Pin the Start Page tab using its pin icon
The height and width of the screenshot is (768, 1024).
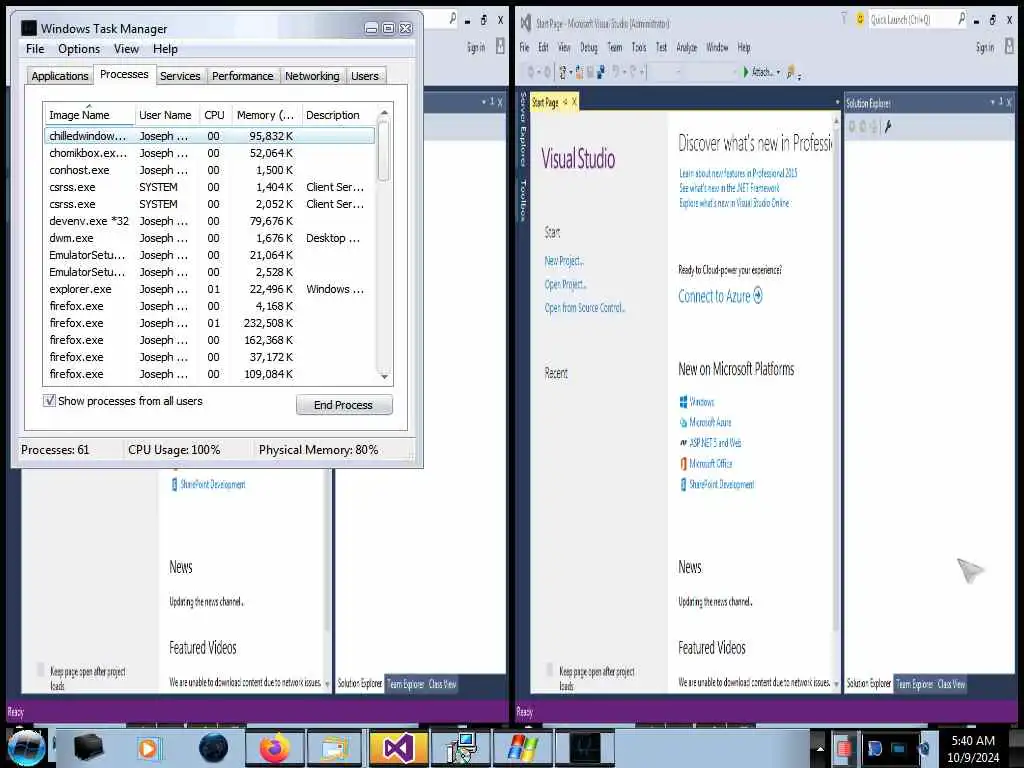[565, 102]
